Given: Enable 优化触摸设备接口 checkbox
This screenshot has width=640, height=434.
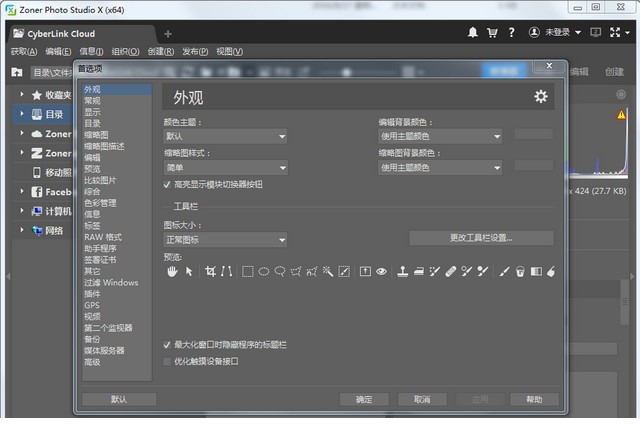Looking at the screenshot, I should (x=167, y=361).
